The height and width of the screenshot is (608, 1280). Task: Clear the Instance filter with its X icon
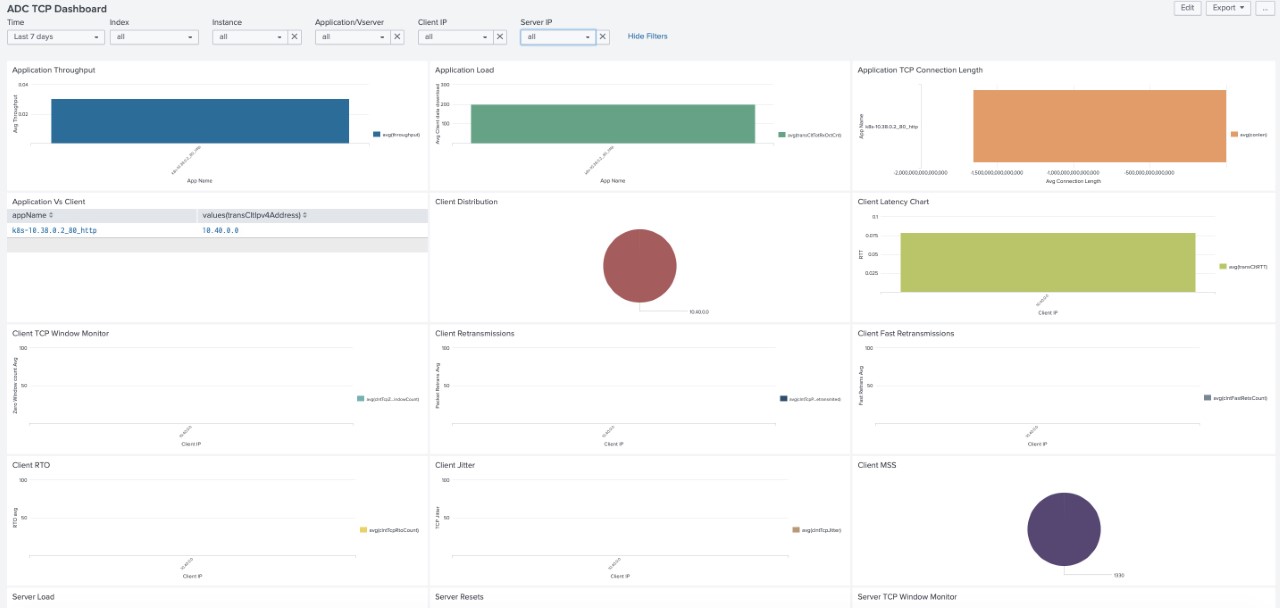(x=295, y=37)
